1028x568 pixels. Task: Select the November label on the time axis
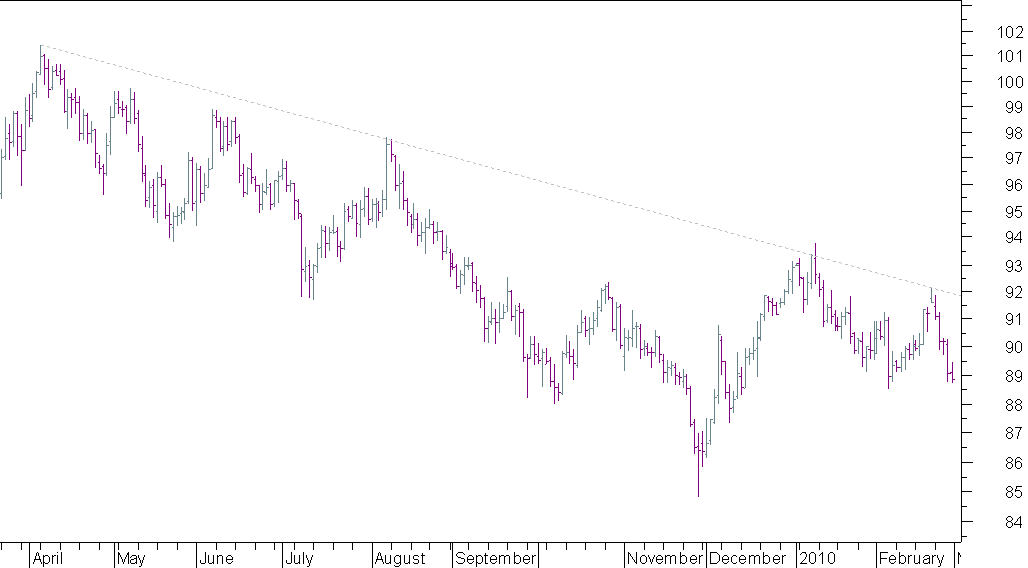tap(665, 558)
